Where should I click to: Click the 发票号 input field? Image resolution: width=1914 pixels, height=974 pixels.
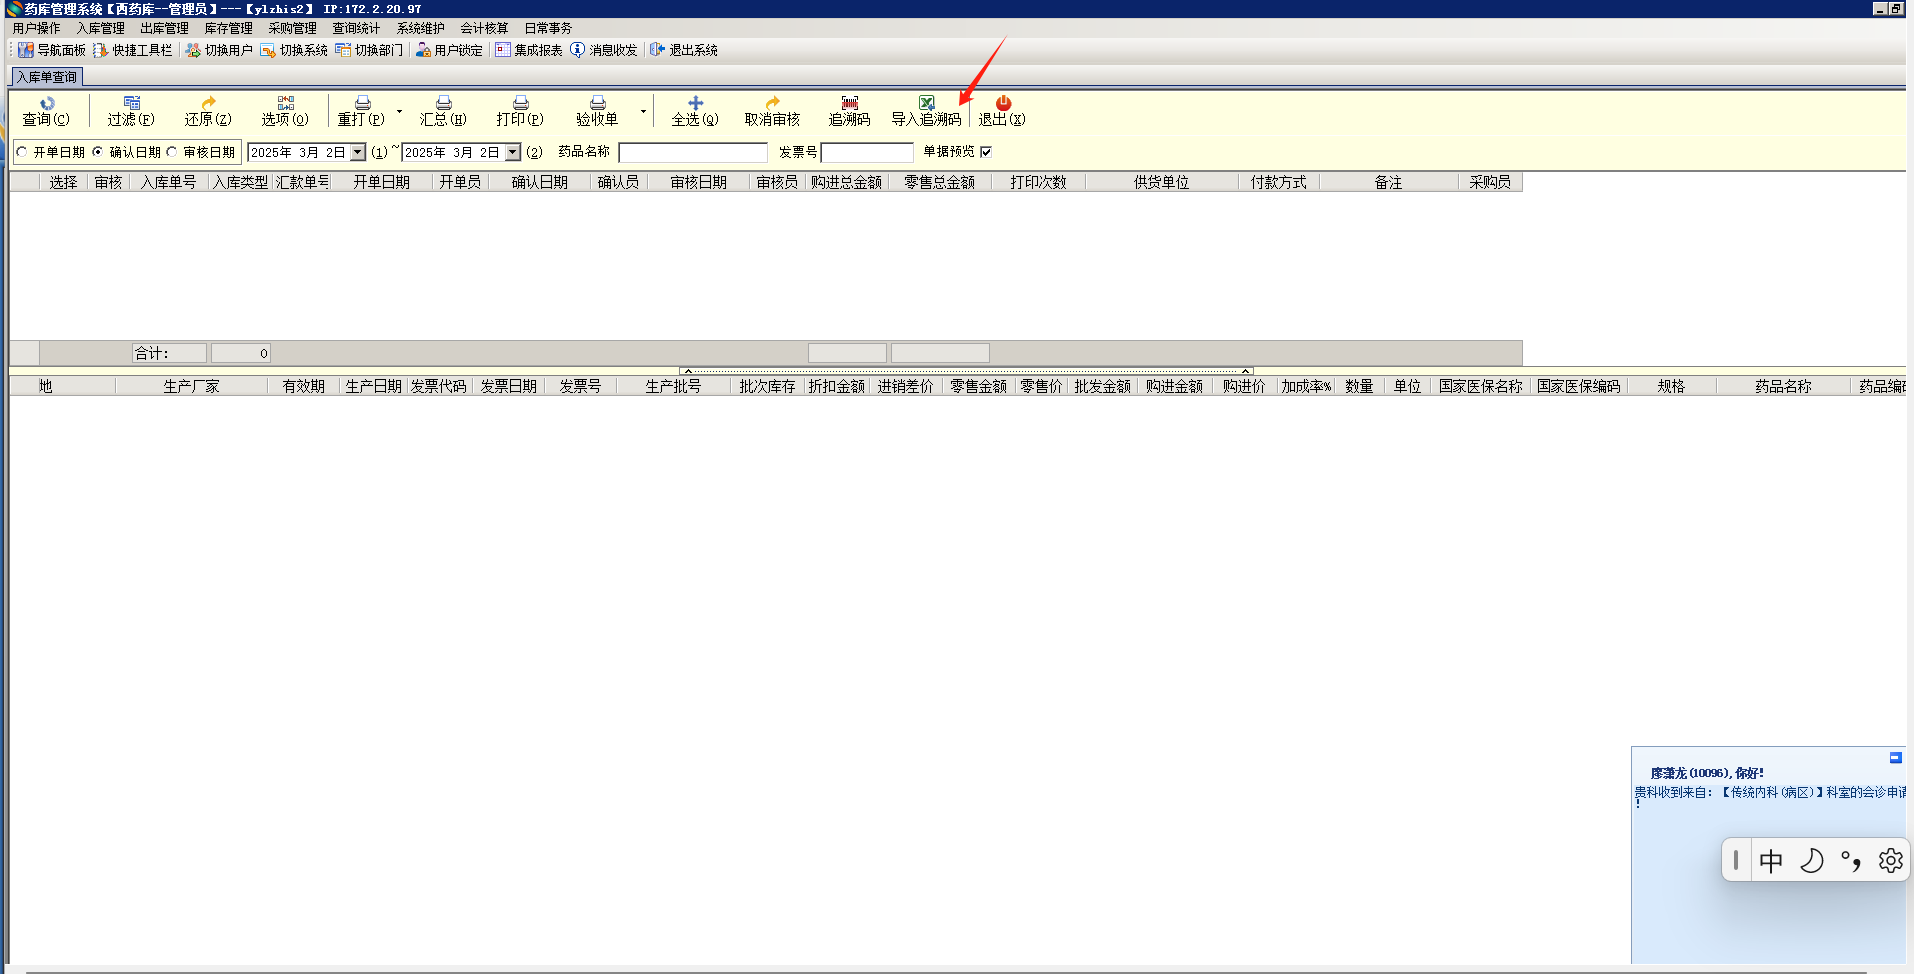click(867, 152)
